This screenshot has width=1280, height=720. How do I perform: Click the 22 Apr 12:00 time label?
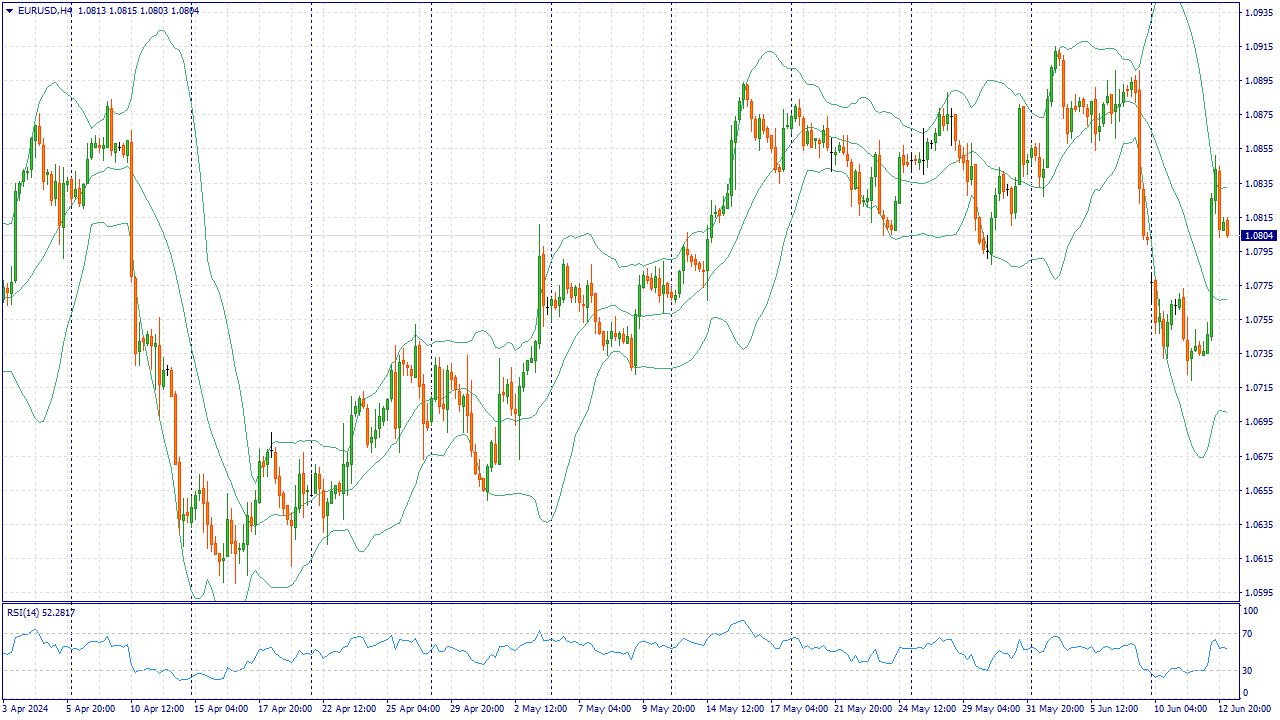click(x=349, y=709)
